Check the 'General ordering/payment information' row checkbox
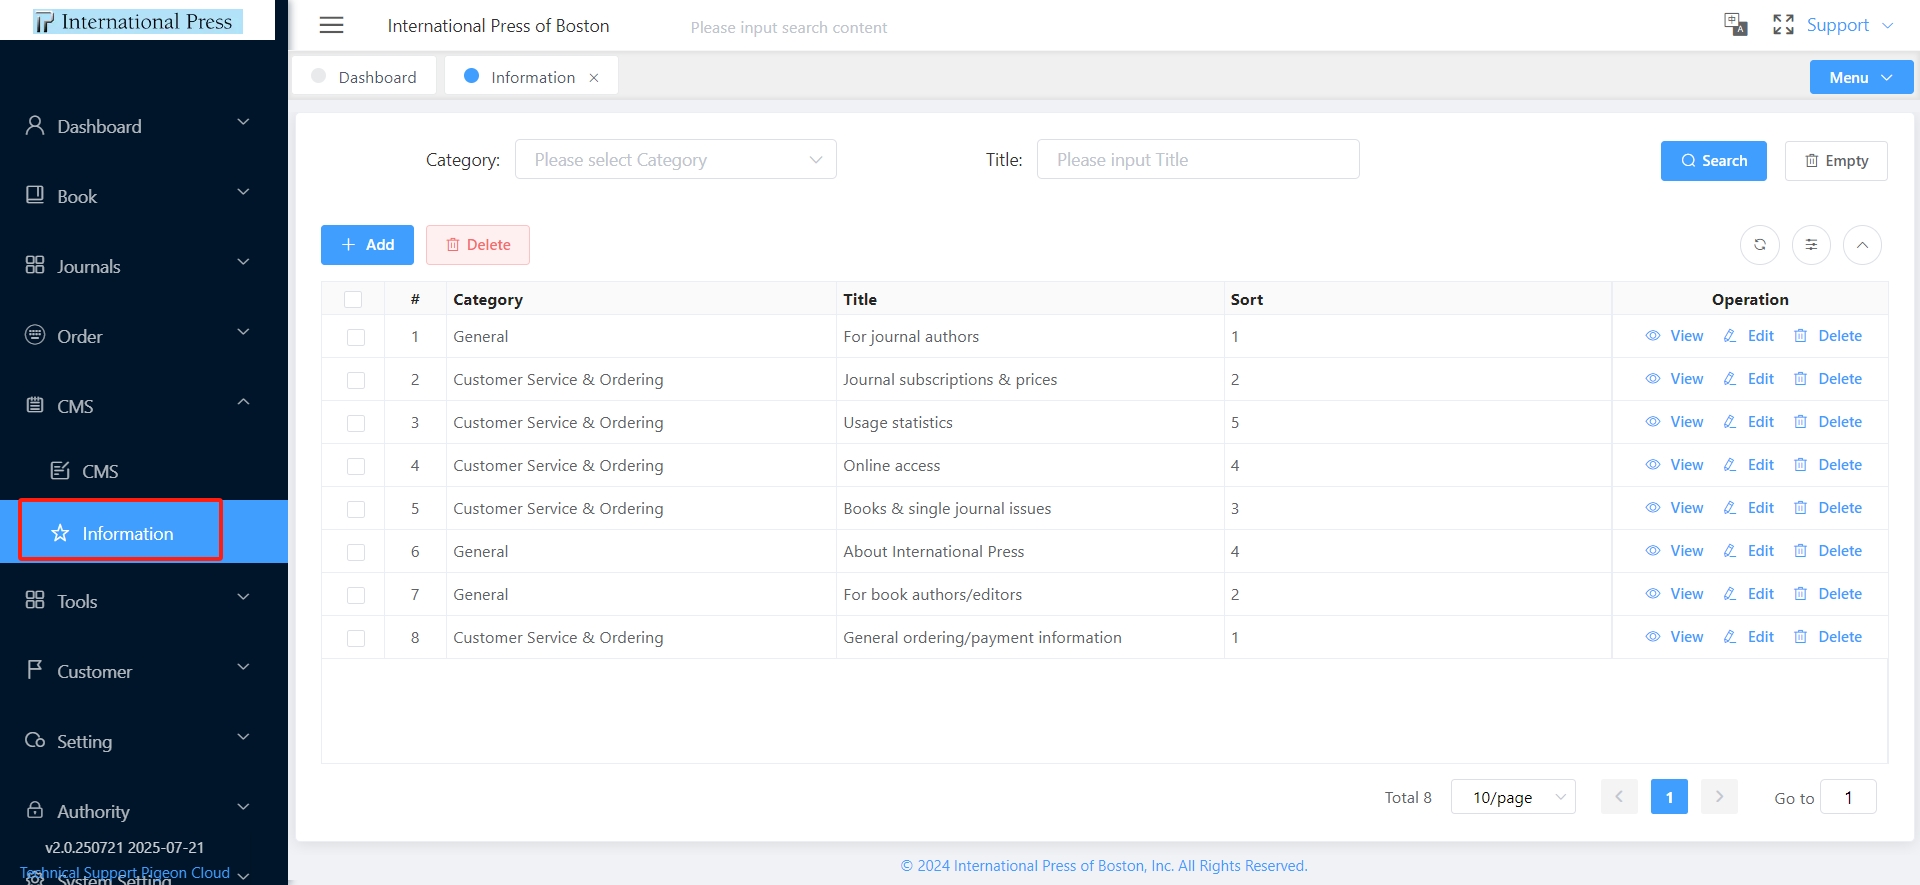The height and width of the screenshot is (885, 1920). (356, 638)
